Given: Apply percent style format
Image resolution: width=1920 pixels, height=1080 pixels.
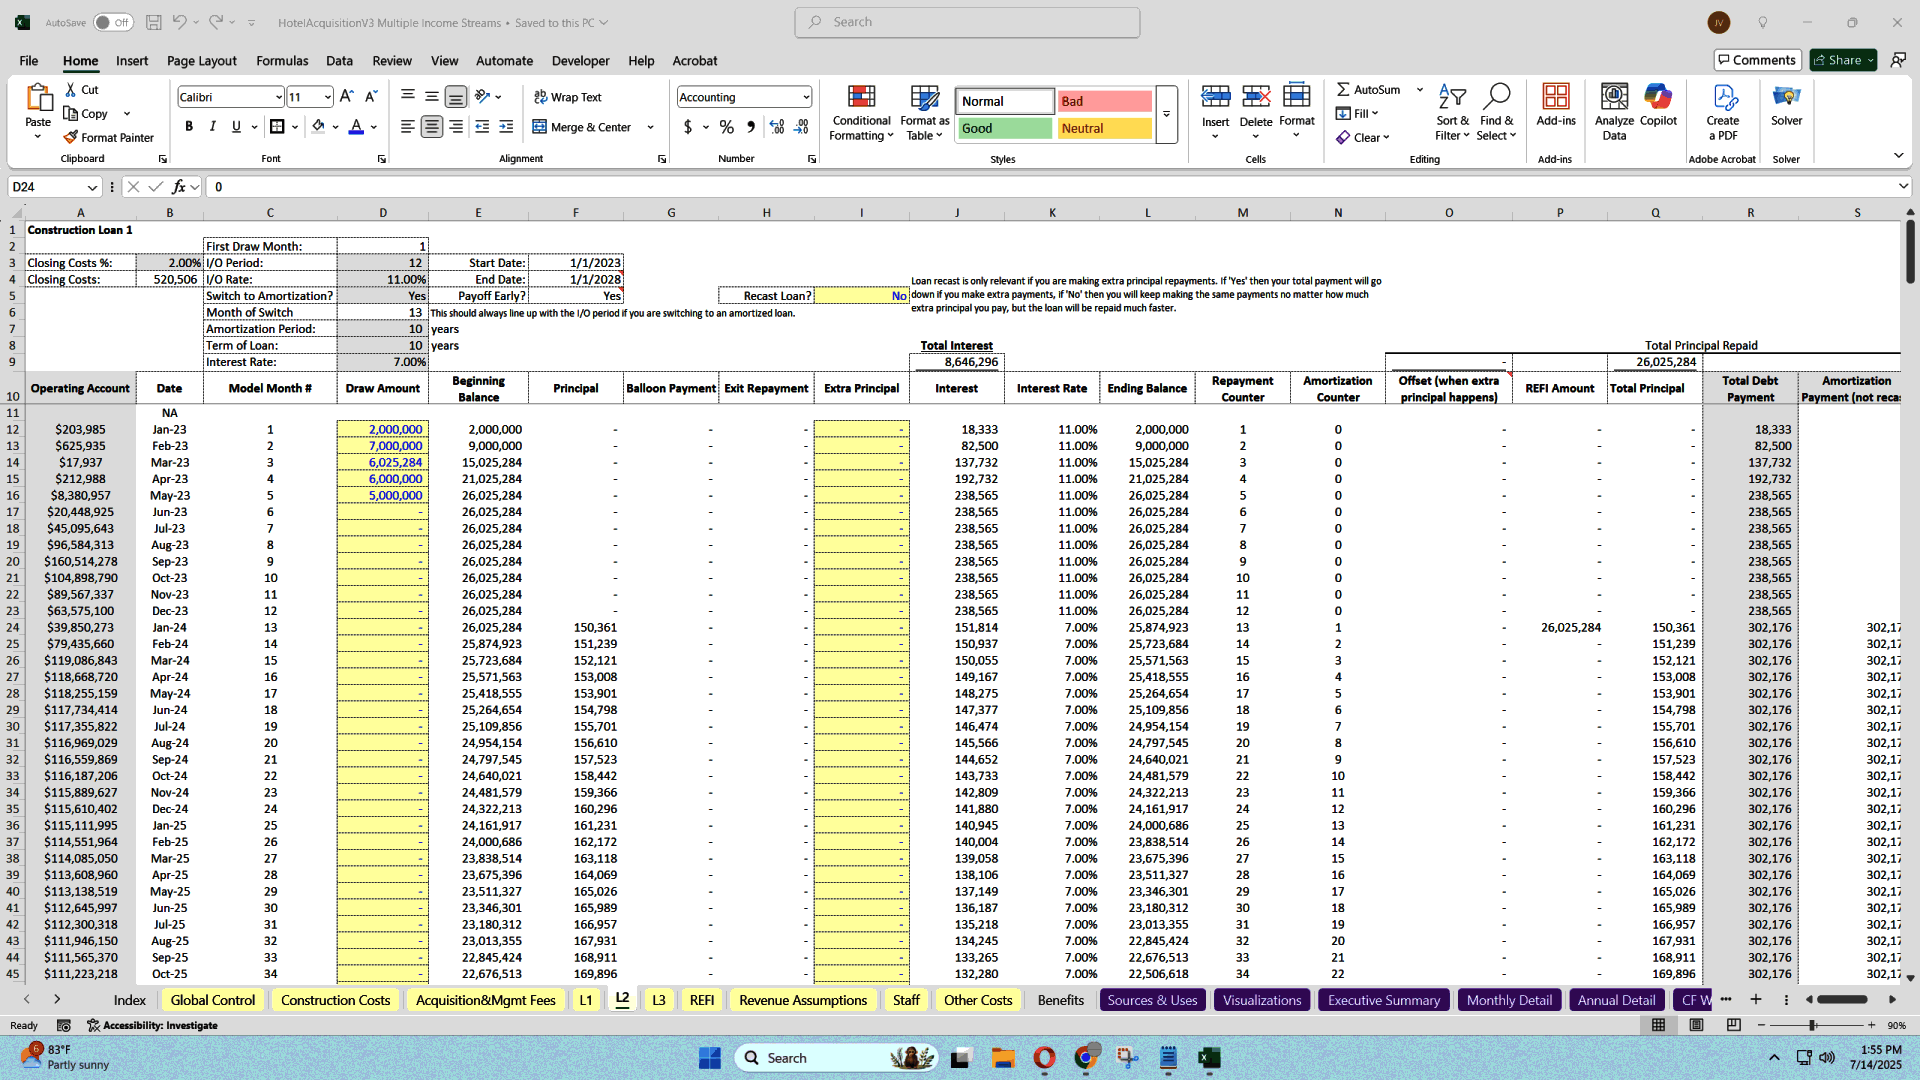Looking at the screenshot, I should point(727,127).
